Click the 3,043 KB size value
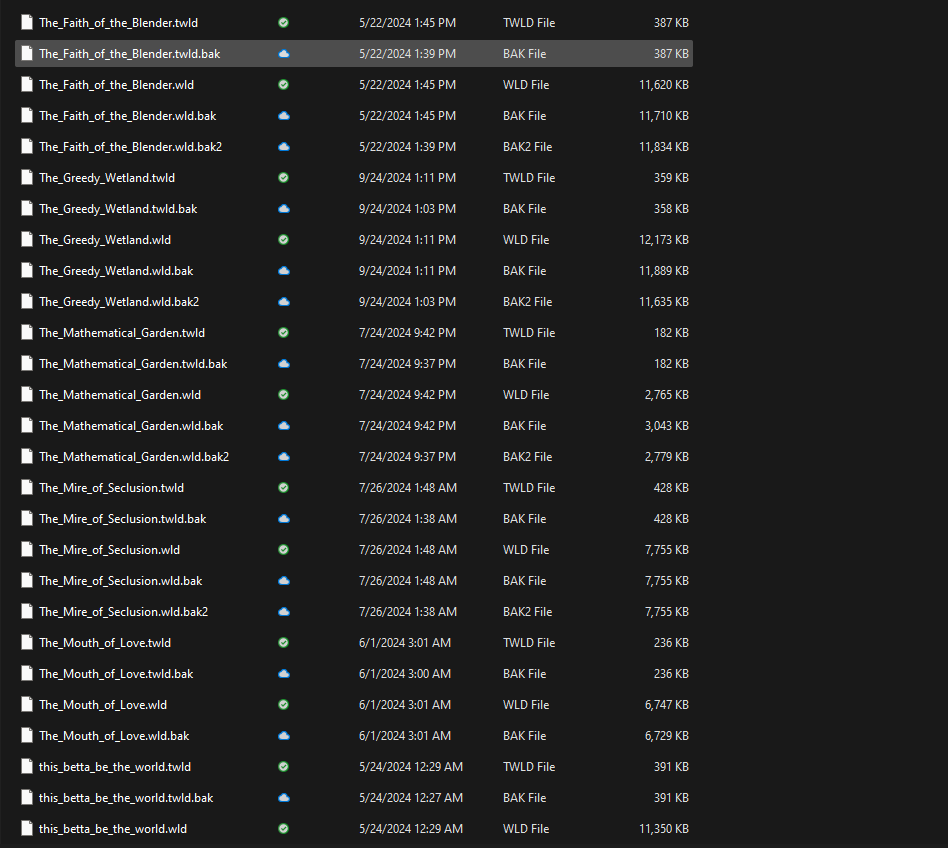Screen dimensions: 948x848 point(667,426)
